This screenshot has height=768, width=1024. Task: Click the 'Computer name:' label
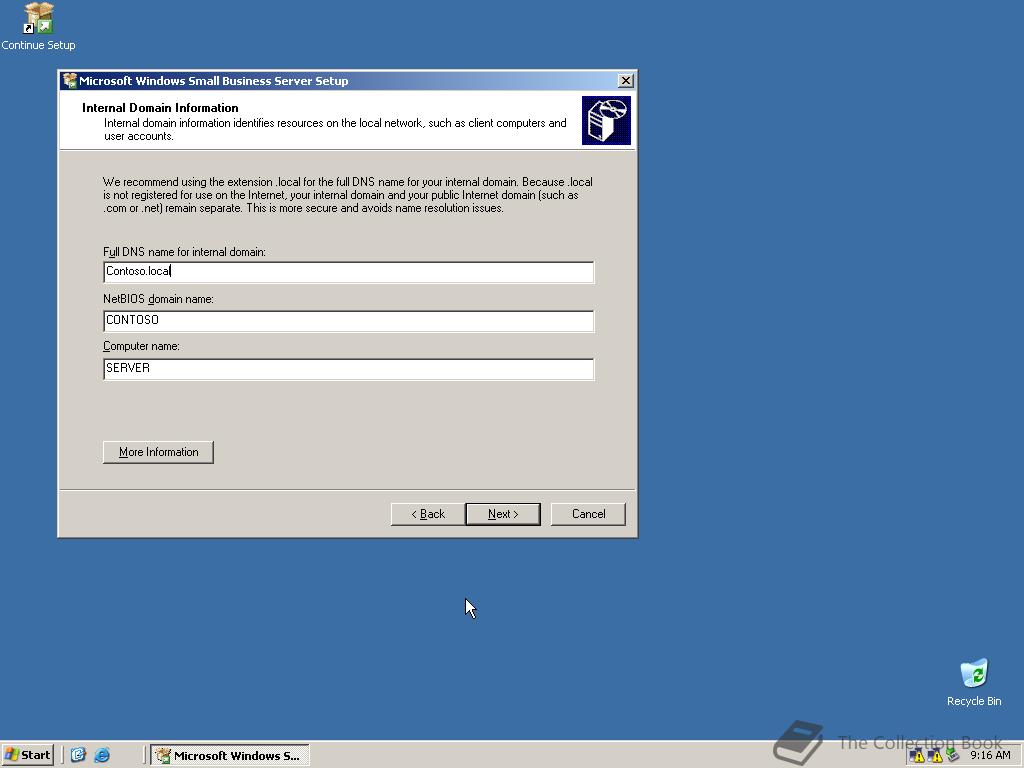point(141,346)
